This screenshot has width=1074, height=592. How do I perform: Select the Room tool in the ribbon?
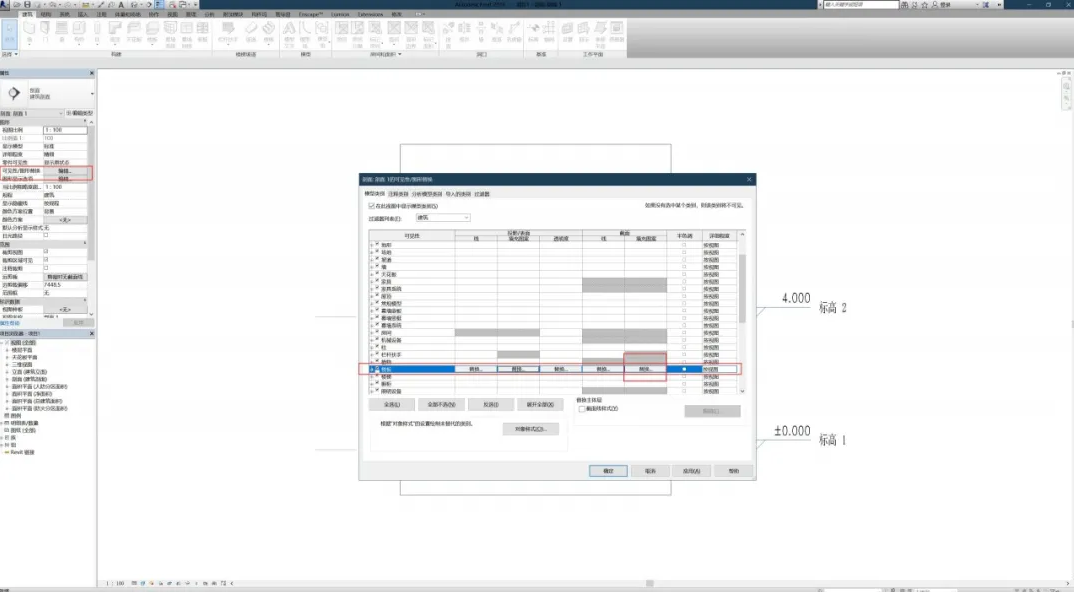point(342,32)
